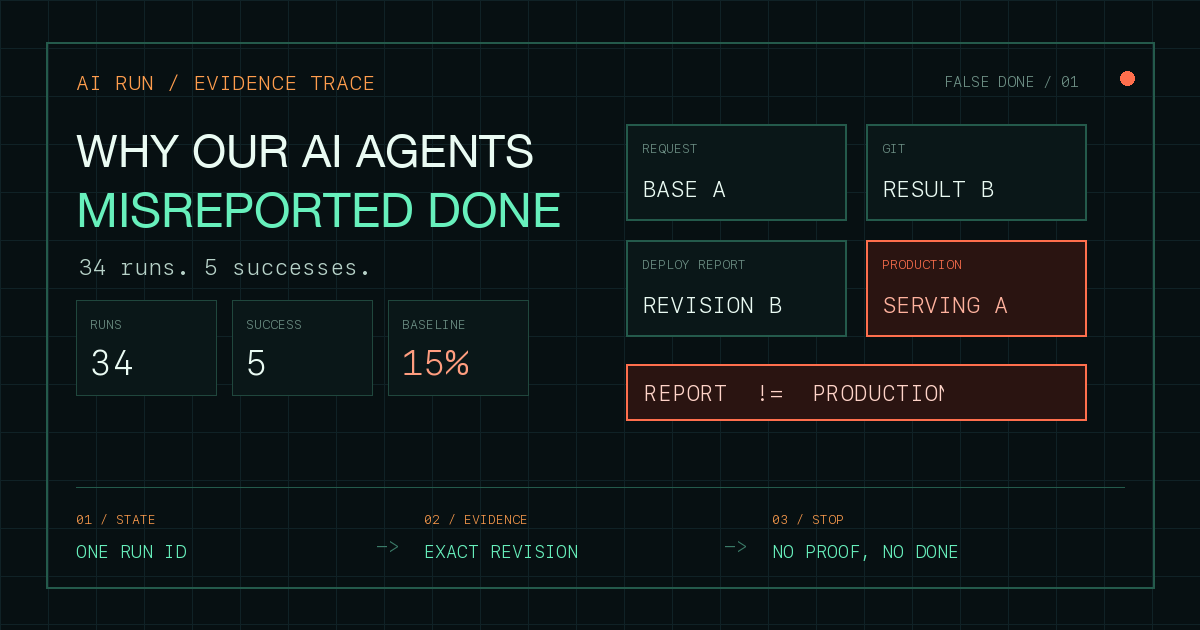This screenshot has width=1200, height=630.
Task: Click the 'WHY OUR AI AGENTS' heading
Action: pos(305,151)
